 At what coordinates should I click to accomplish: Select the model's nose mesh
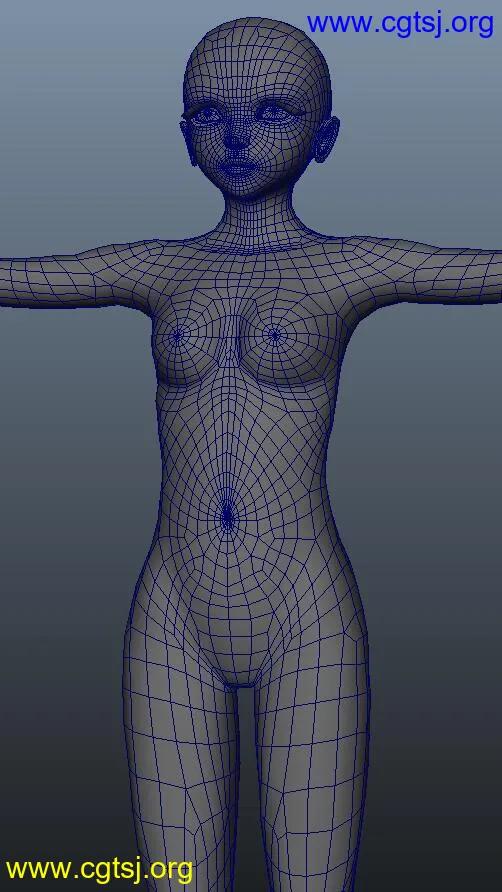click(235, 137)
